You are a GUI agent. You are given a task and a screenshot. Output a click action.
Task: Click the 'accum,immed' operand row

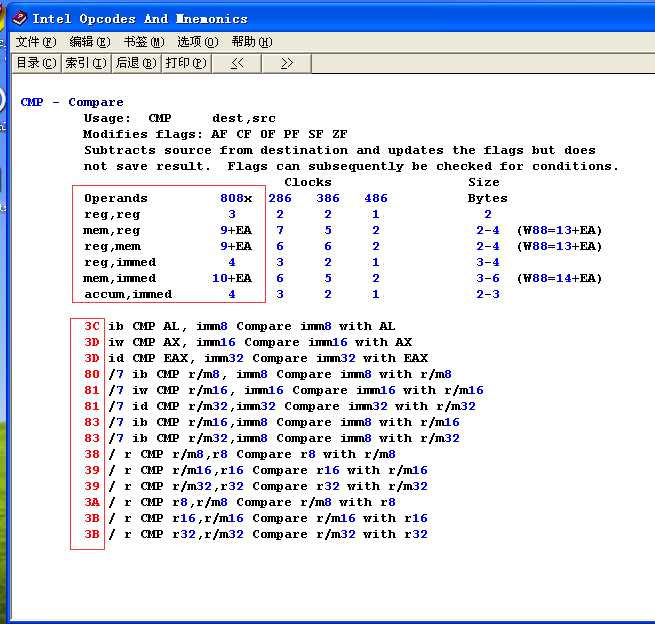click(128, 294)
